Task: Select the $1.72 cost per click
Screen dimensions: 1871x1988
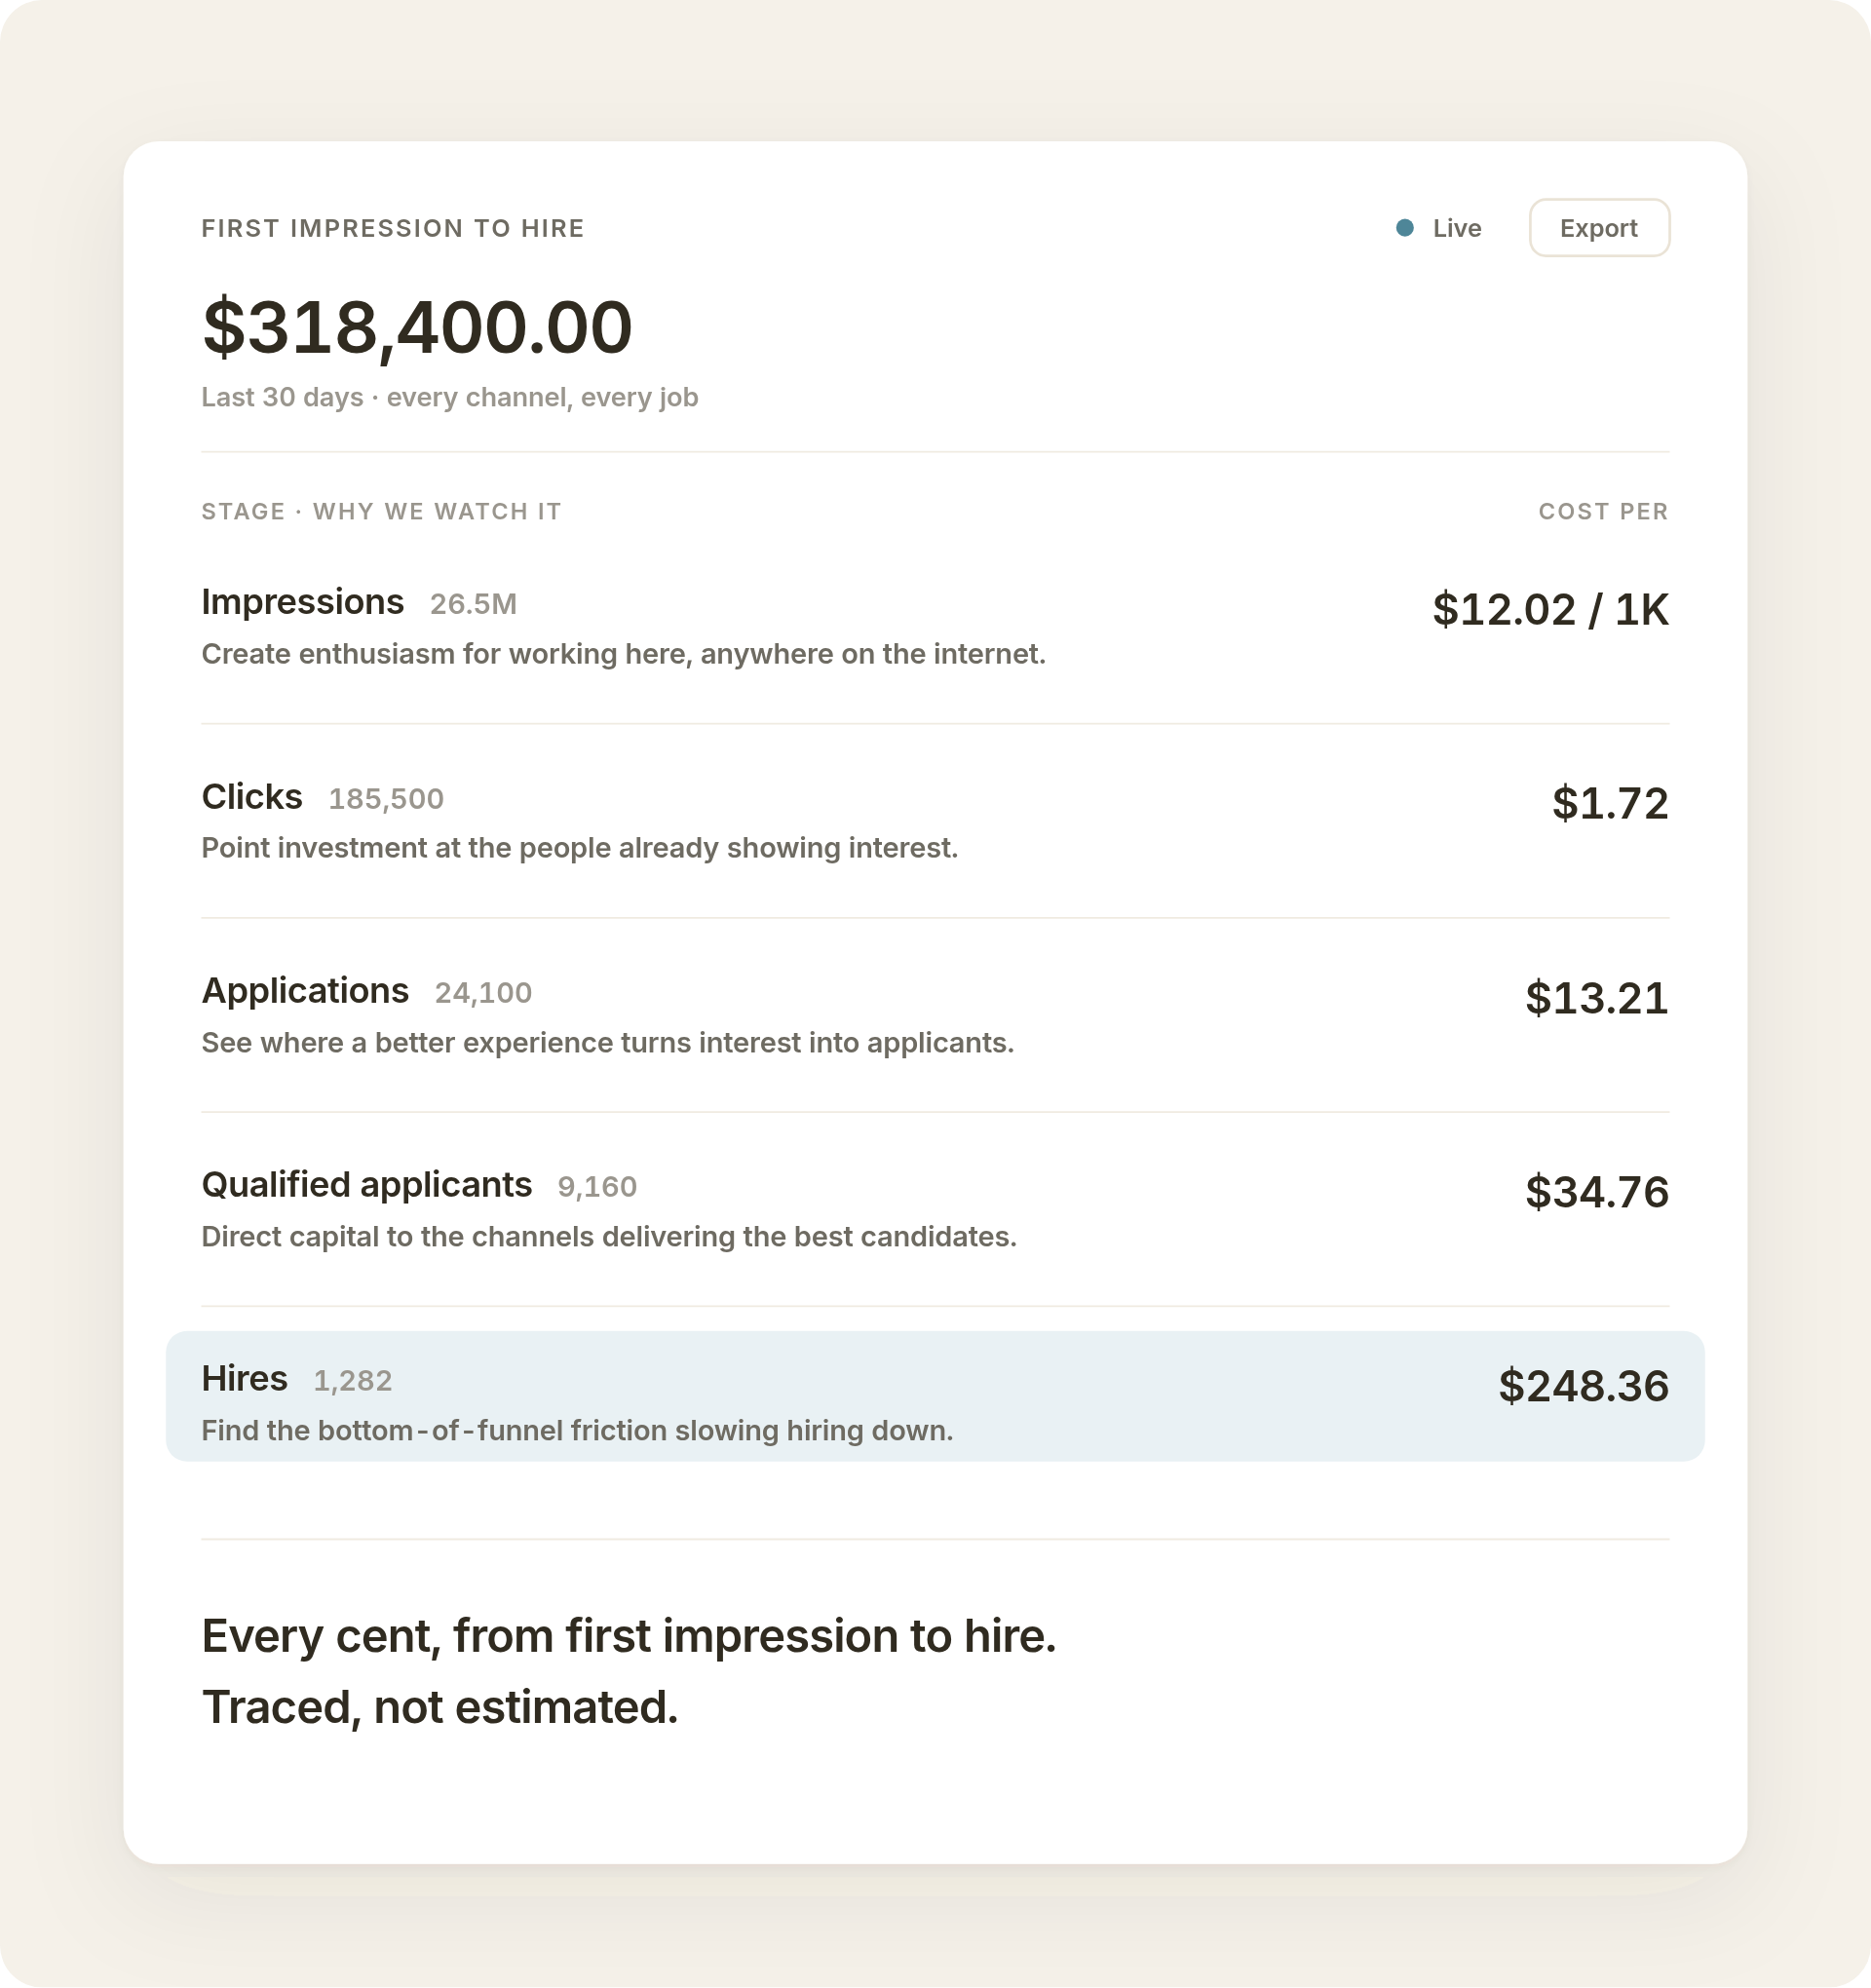Action: click(1610, 803)
